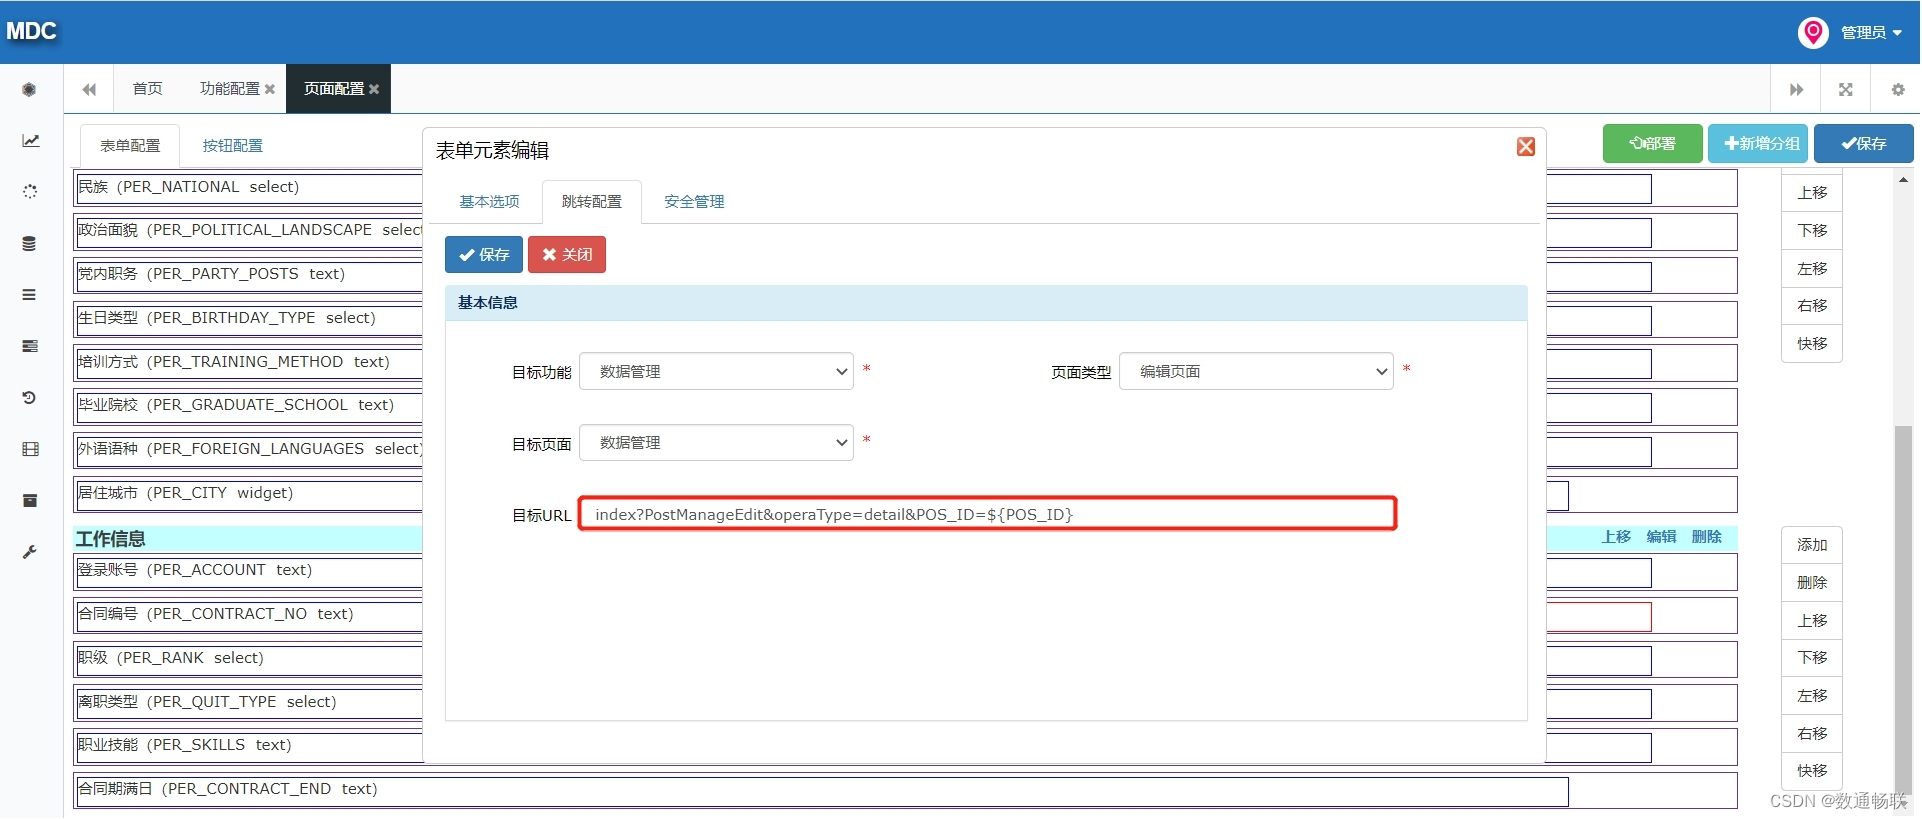Open the 表单配置 tab

click(130, 146)
